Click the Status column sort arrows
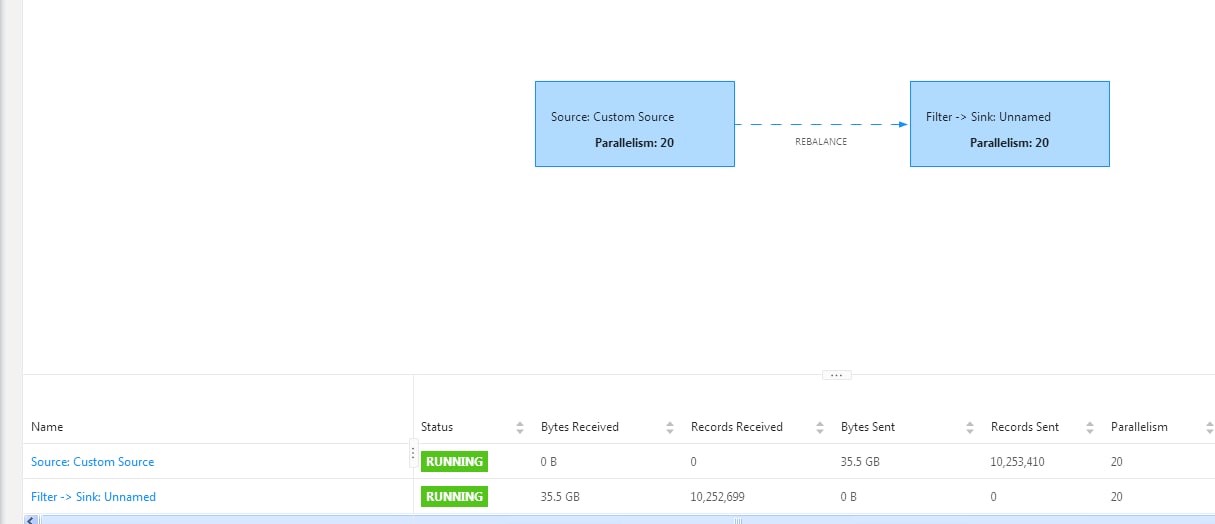 (x=519, y=427)
